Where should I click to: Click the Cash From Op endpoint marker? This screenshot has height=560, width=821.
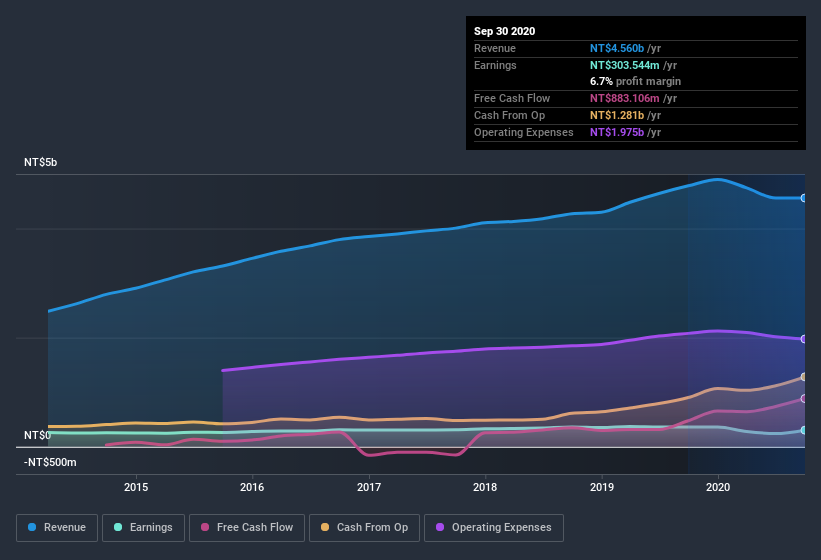coord(803,377)
